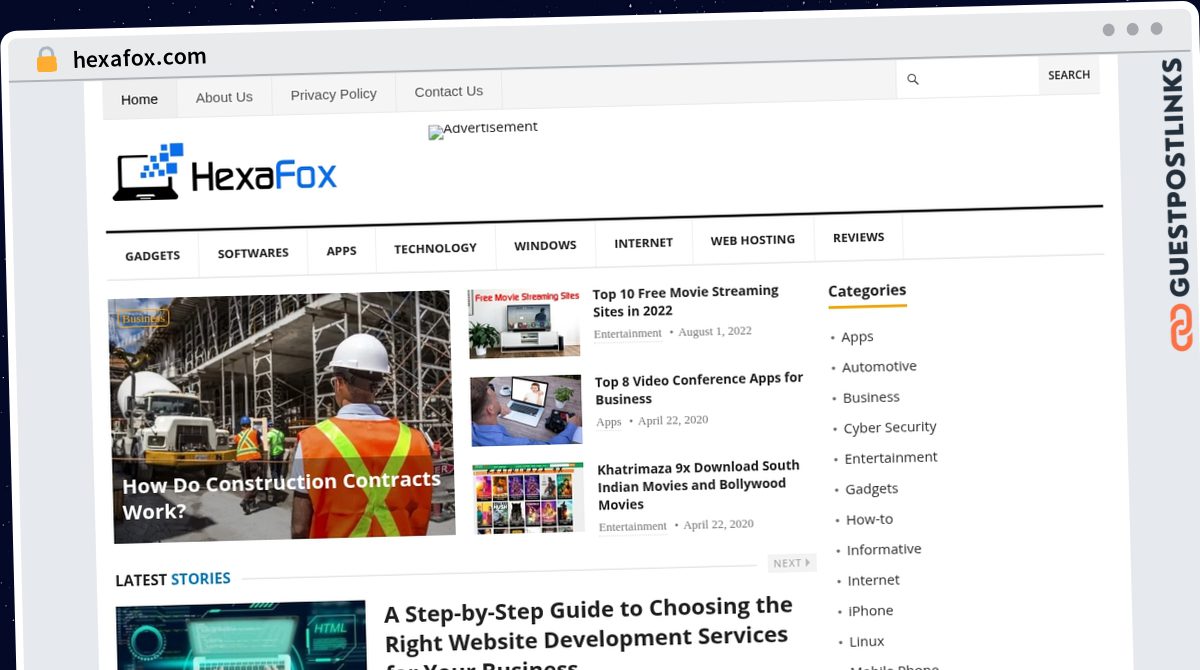Screen dimensions: 1200x670
Task: Select GADGETS in the main menu
Action: click(x=152, y=256)
